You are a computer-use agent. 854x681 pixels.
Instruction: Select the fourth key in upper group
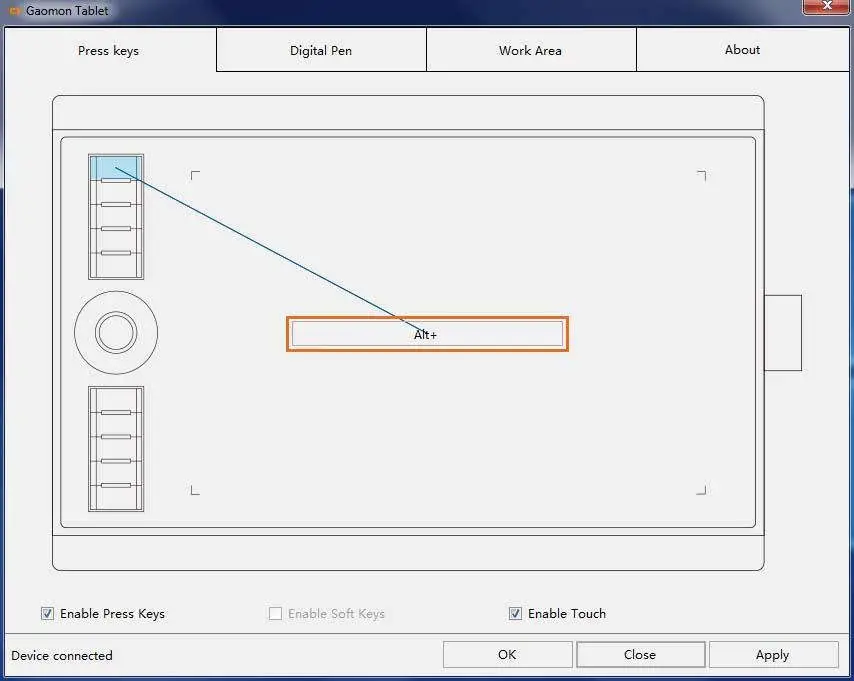tap(116, 240)
